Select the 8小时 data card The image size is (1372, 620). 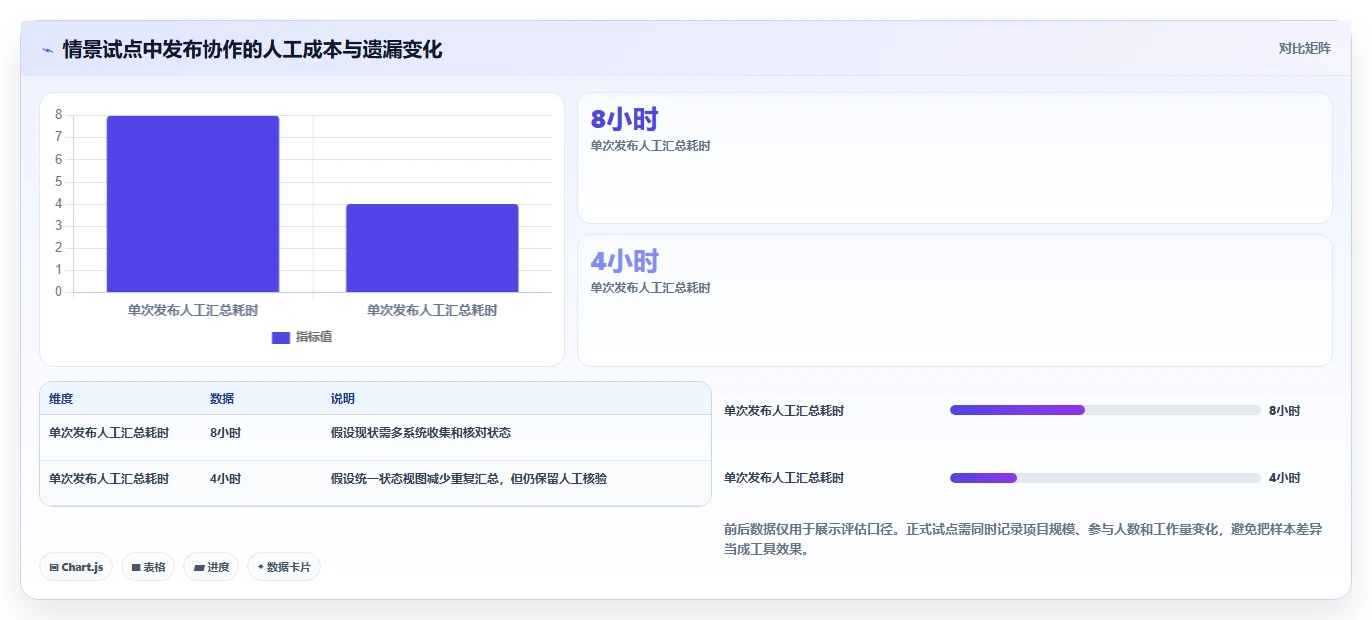click(955, 158)
